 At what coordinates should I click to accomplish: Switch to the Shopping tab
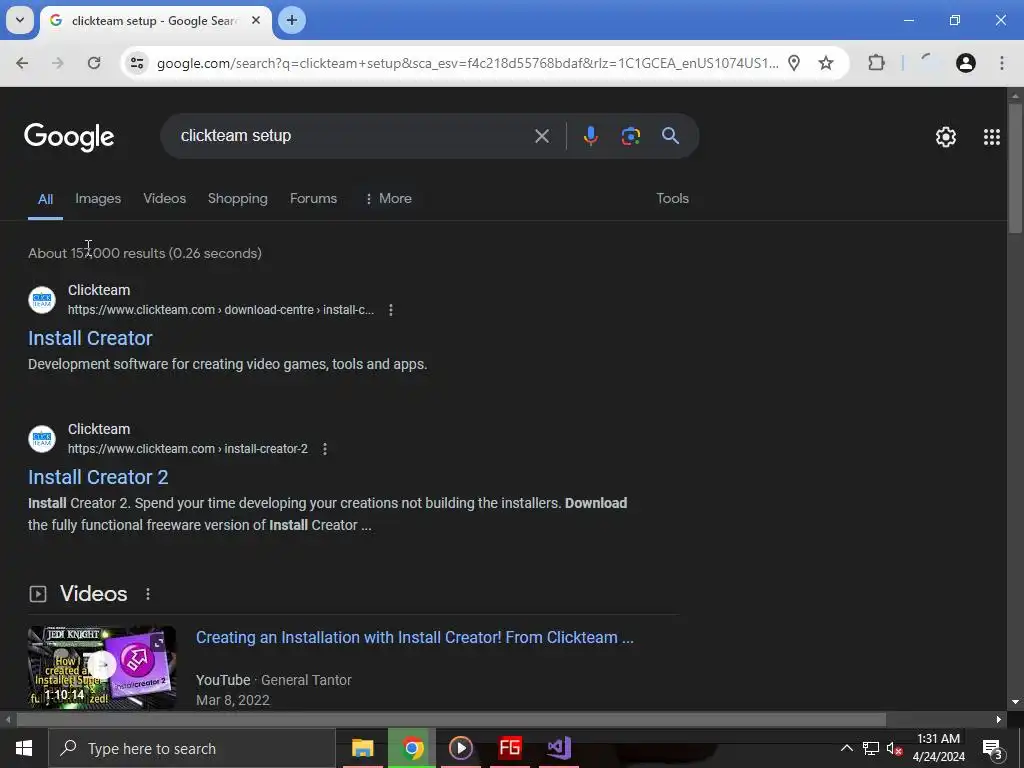tap(238, 199)
